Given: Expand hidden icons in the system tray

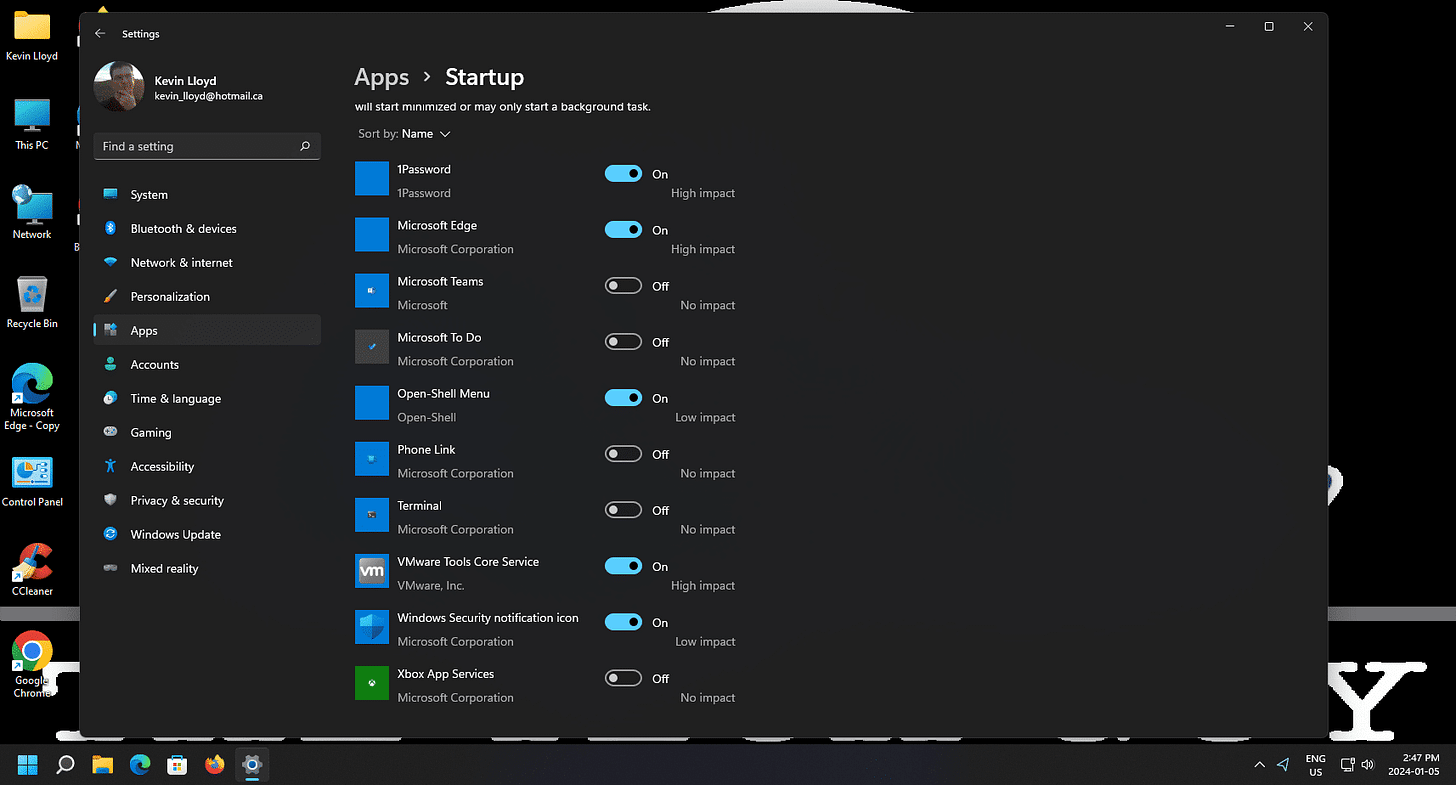Looking at the screenshot, I should coord(1259,764).
